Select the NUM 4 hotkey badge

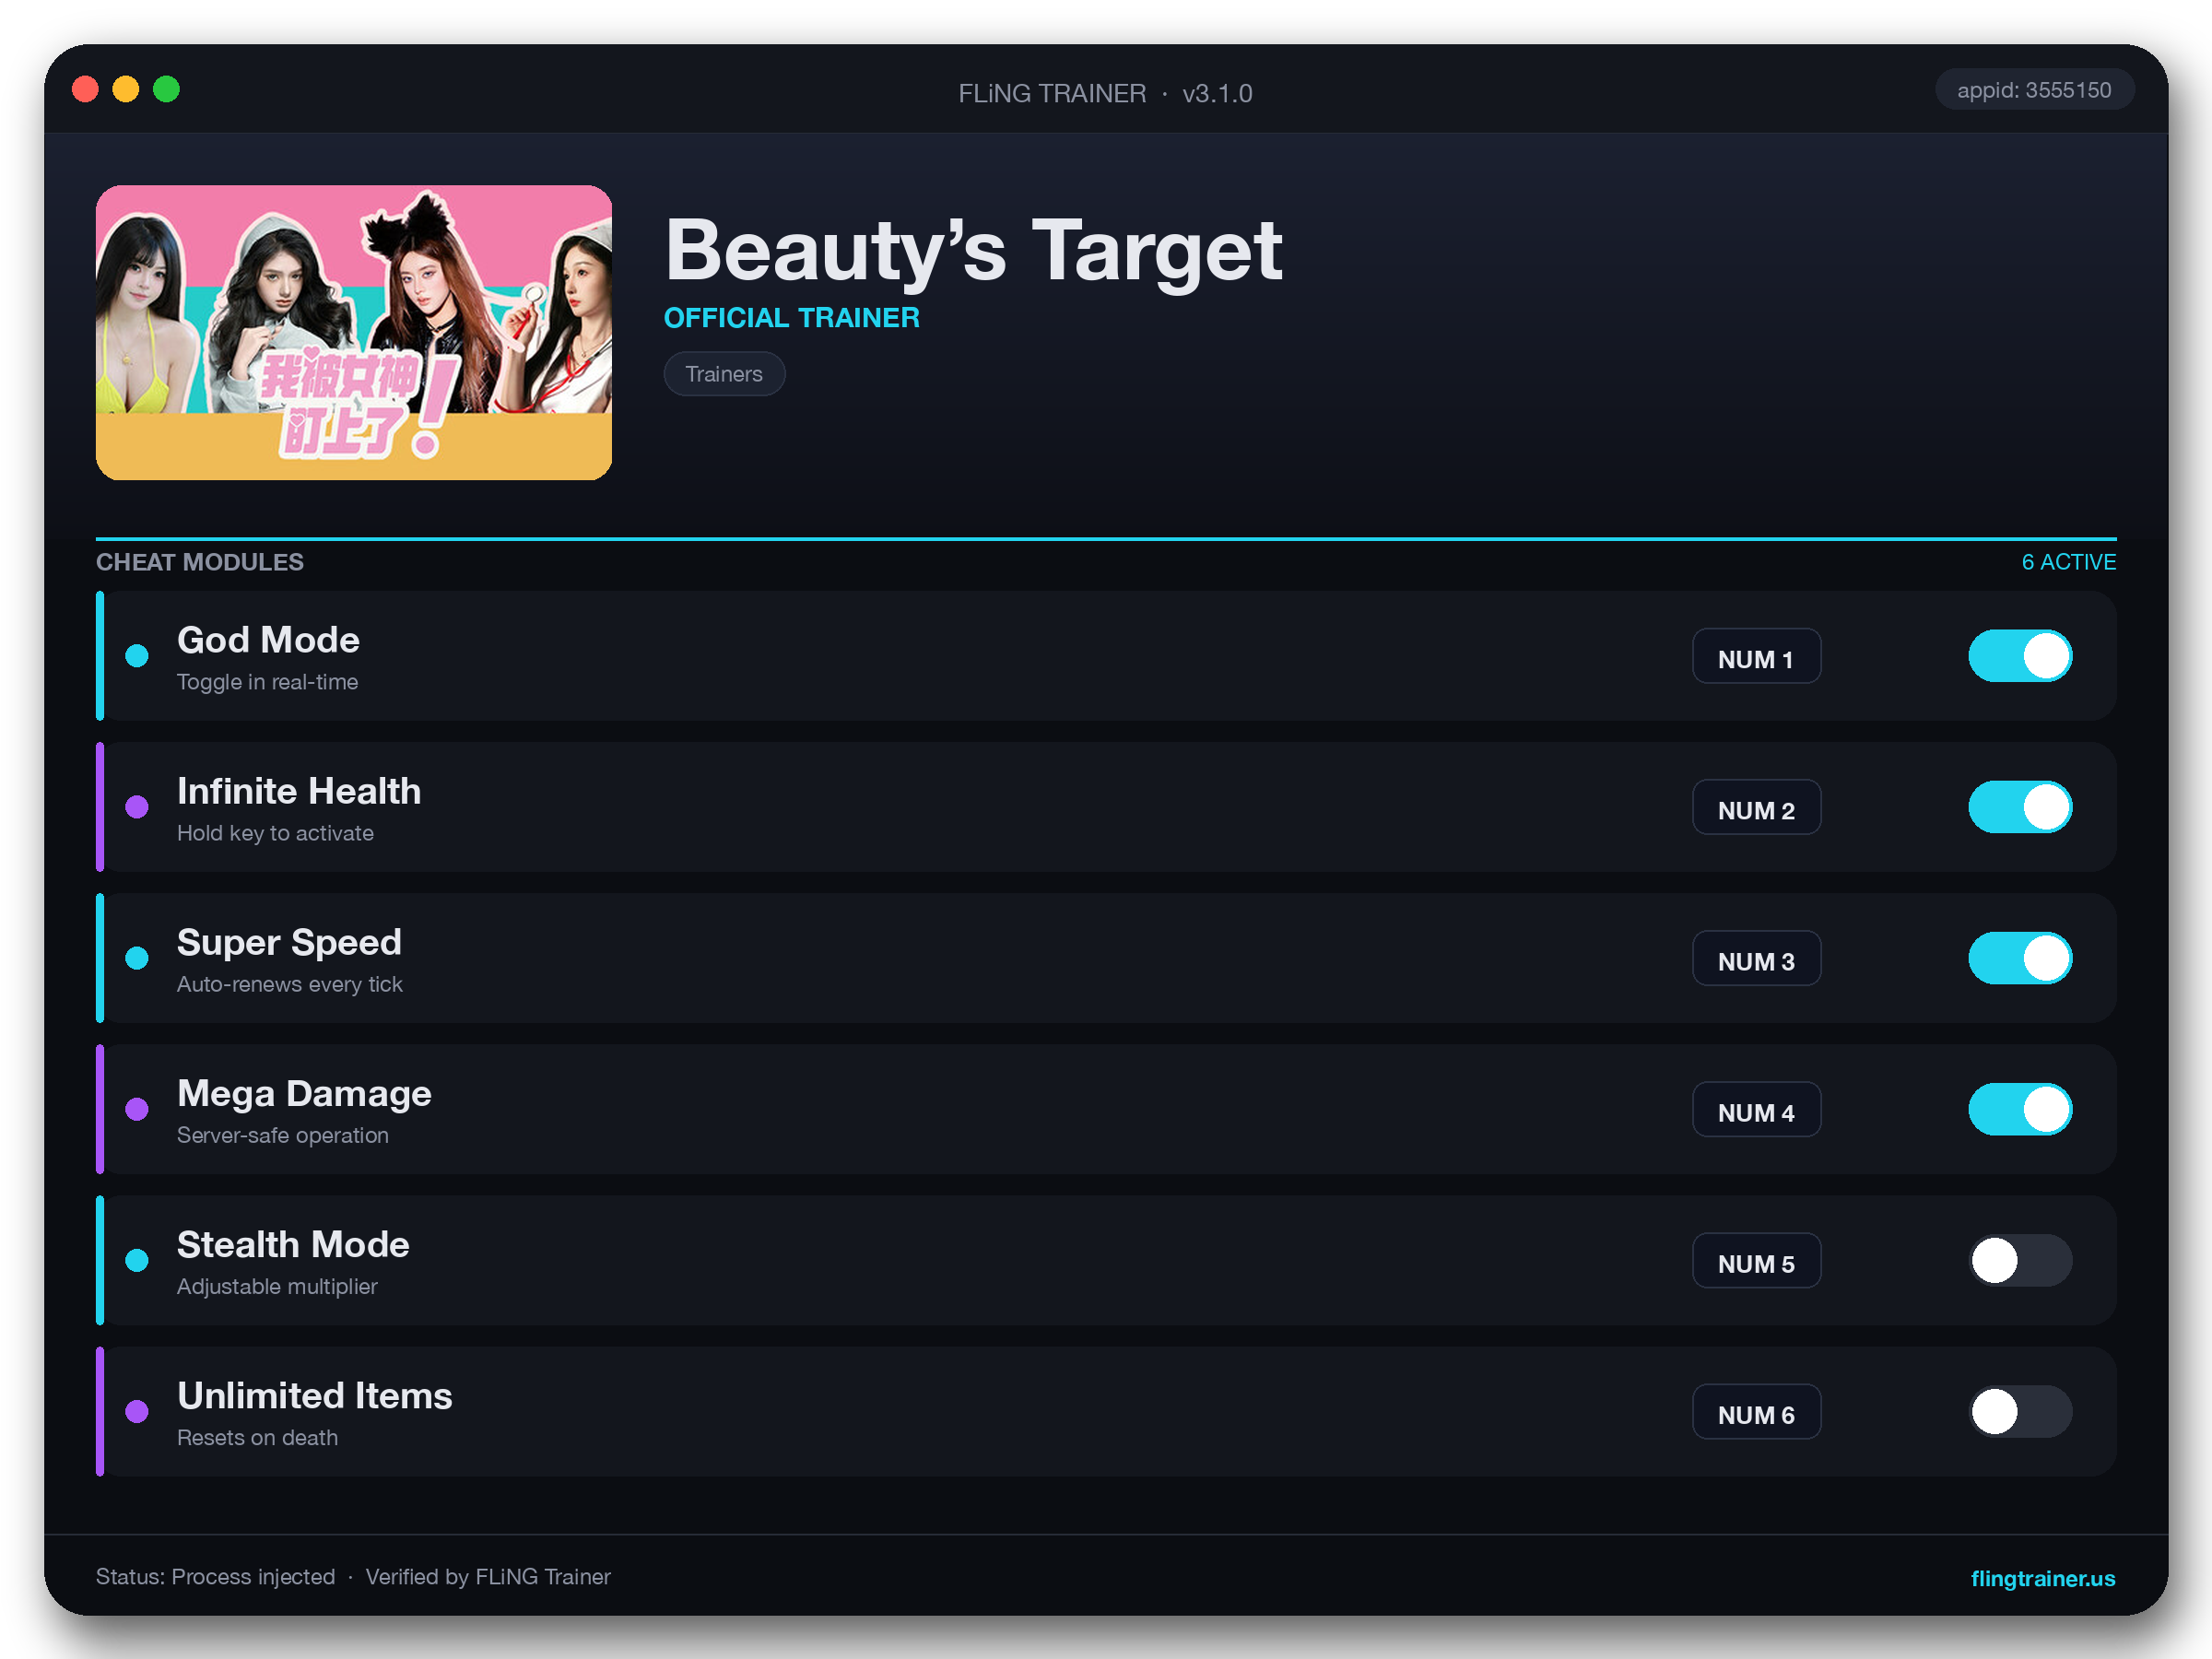1756,1109
